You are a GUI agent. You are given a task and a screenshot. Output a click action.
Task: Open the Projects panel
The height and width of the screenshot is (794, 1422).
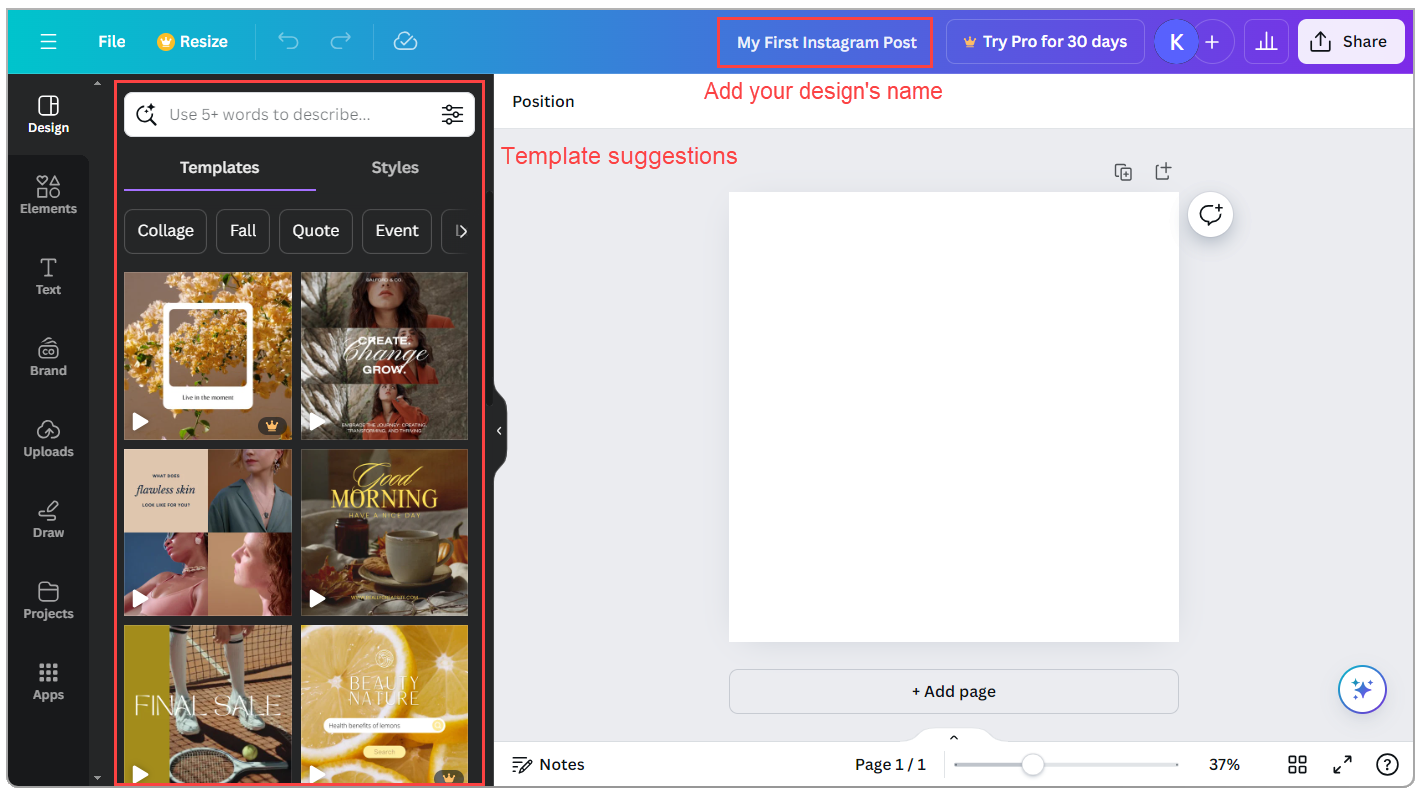48,599
